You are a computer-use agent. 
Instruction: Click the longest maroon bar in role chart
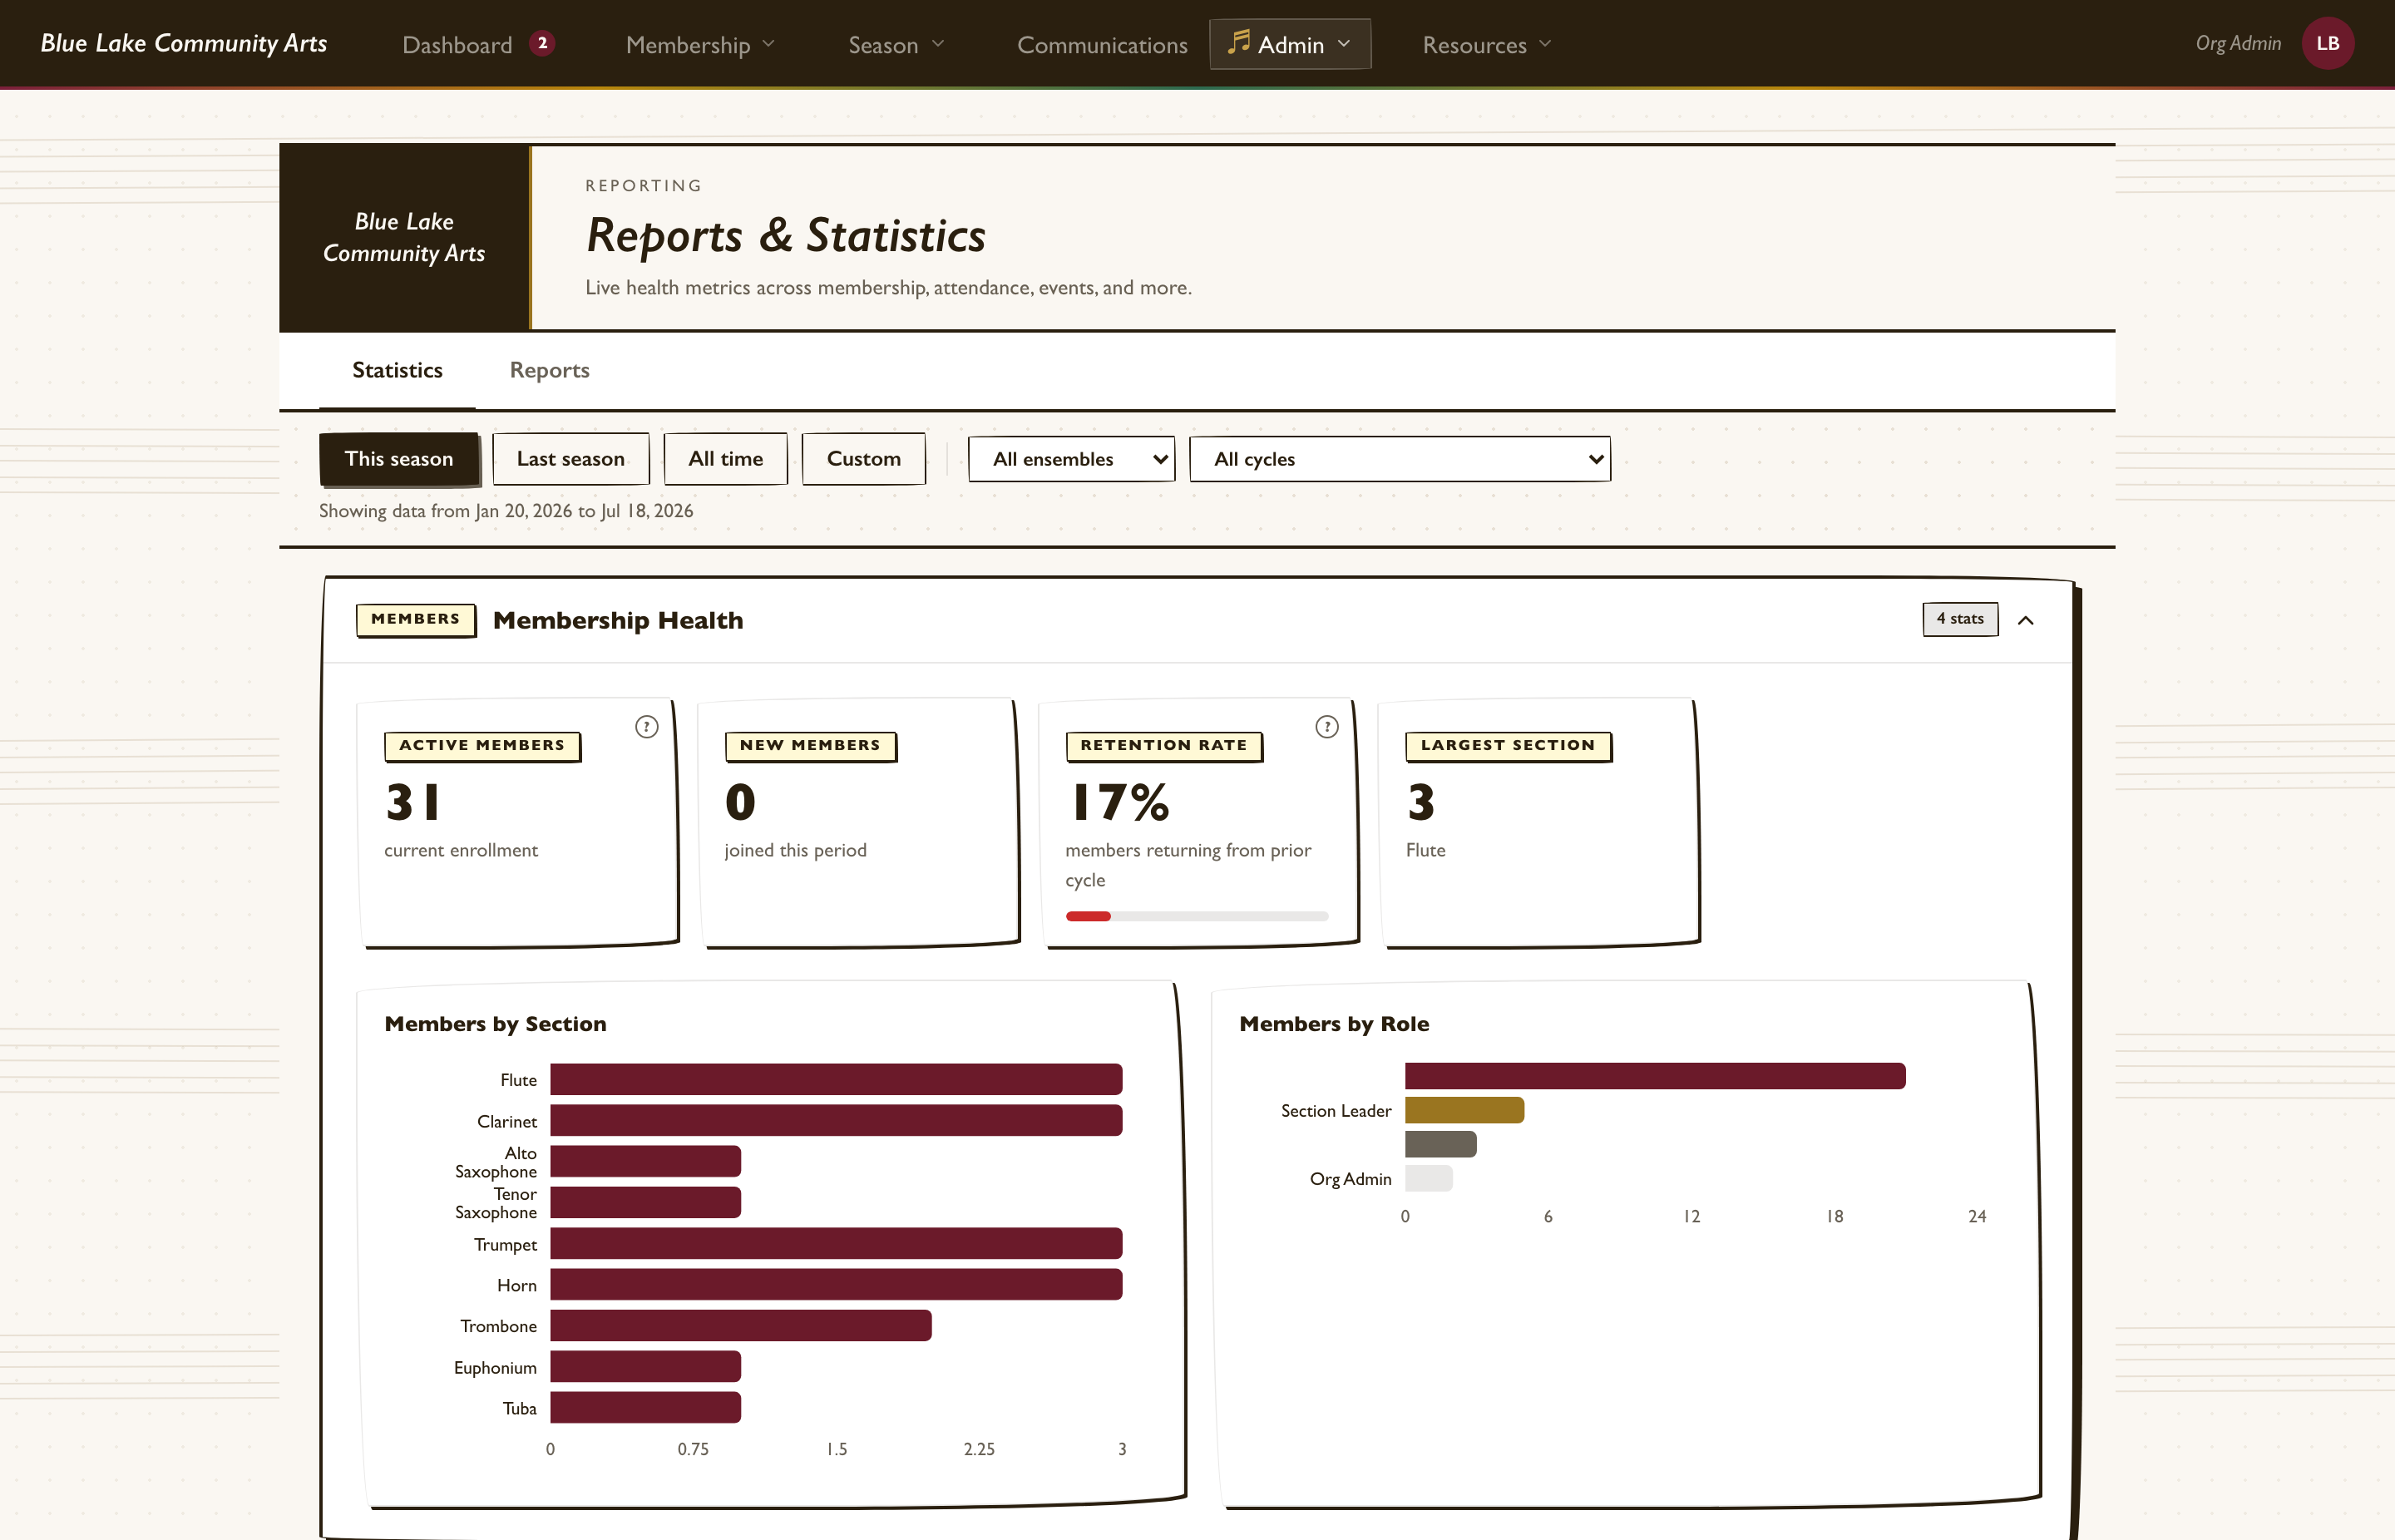coord(1655,1076)
